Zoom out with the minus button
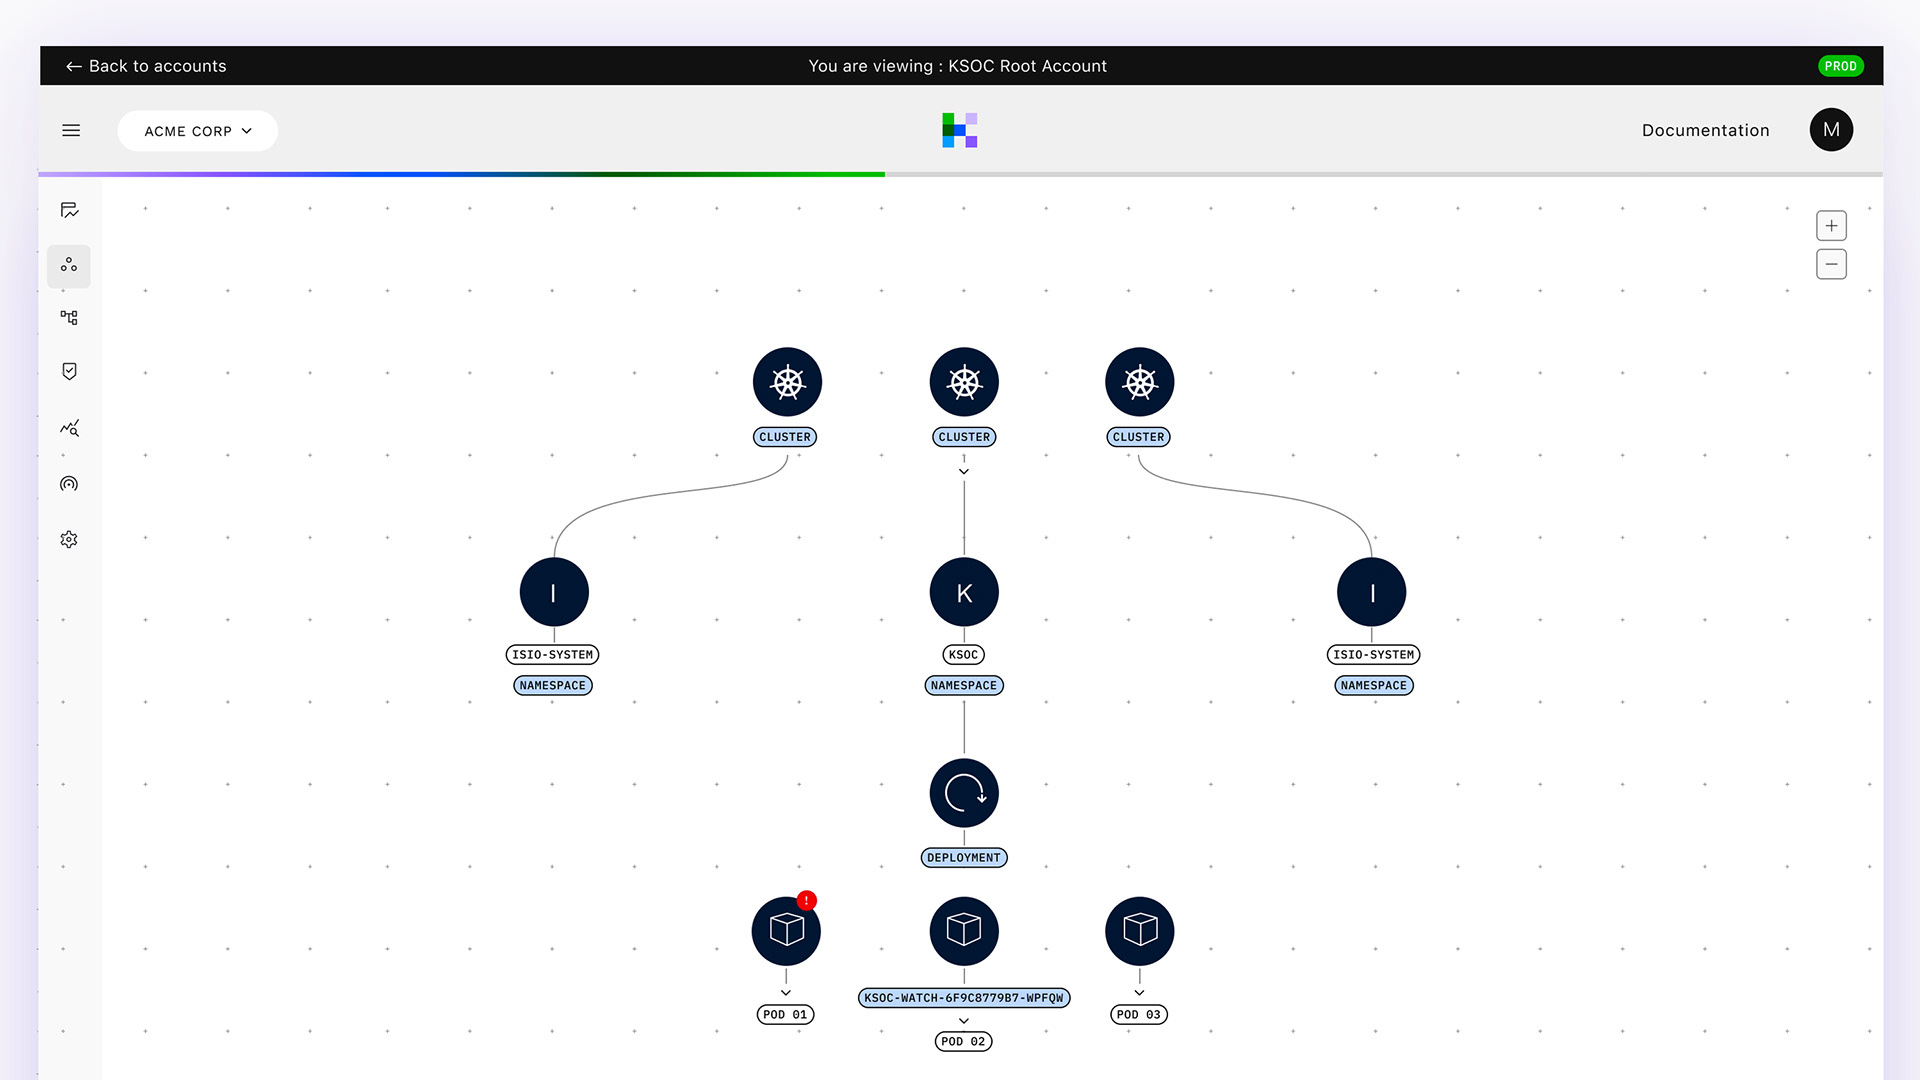Screen dimensions: 1920x1080 click(1831, 265)
